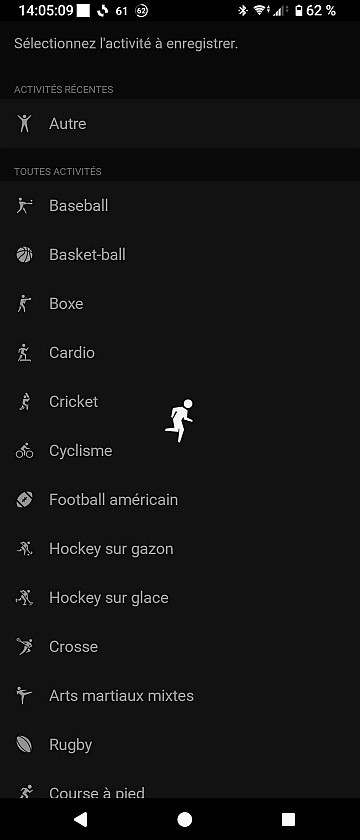Tap the Android back navigation button
The width and height of the screenshot is (360, 840).
click(x=80, y=819)
